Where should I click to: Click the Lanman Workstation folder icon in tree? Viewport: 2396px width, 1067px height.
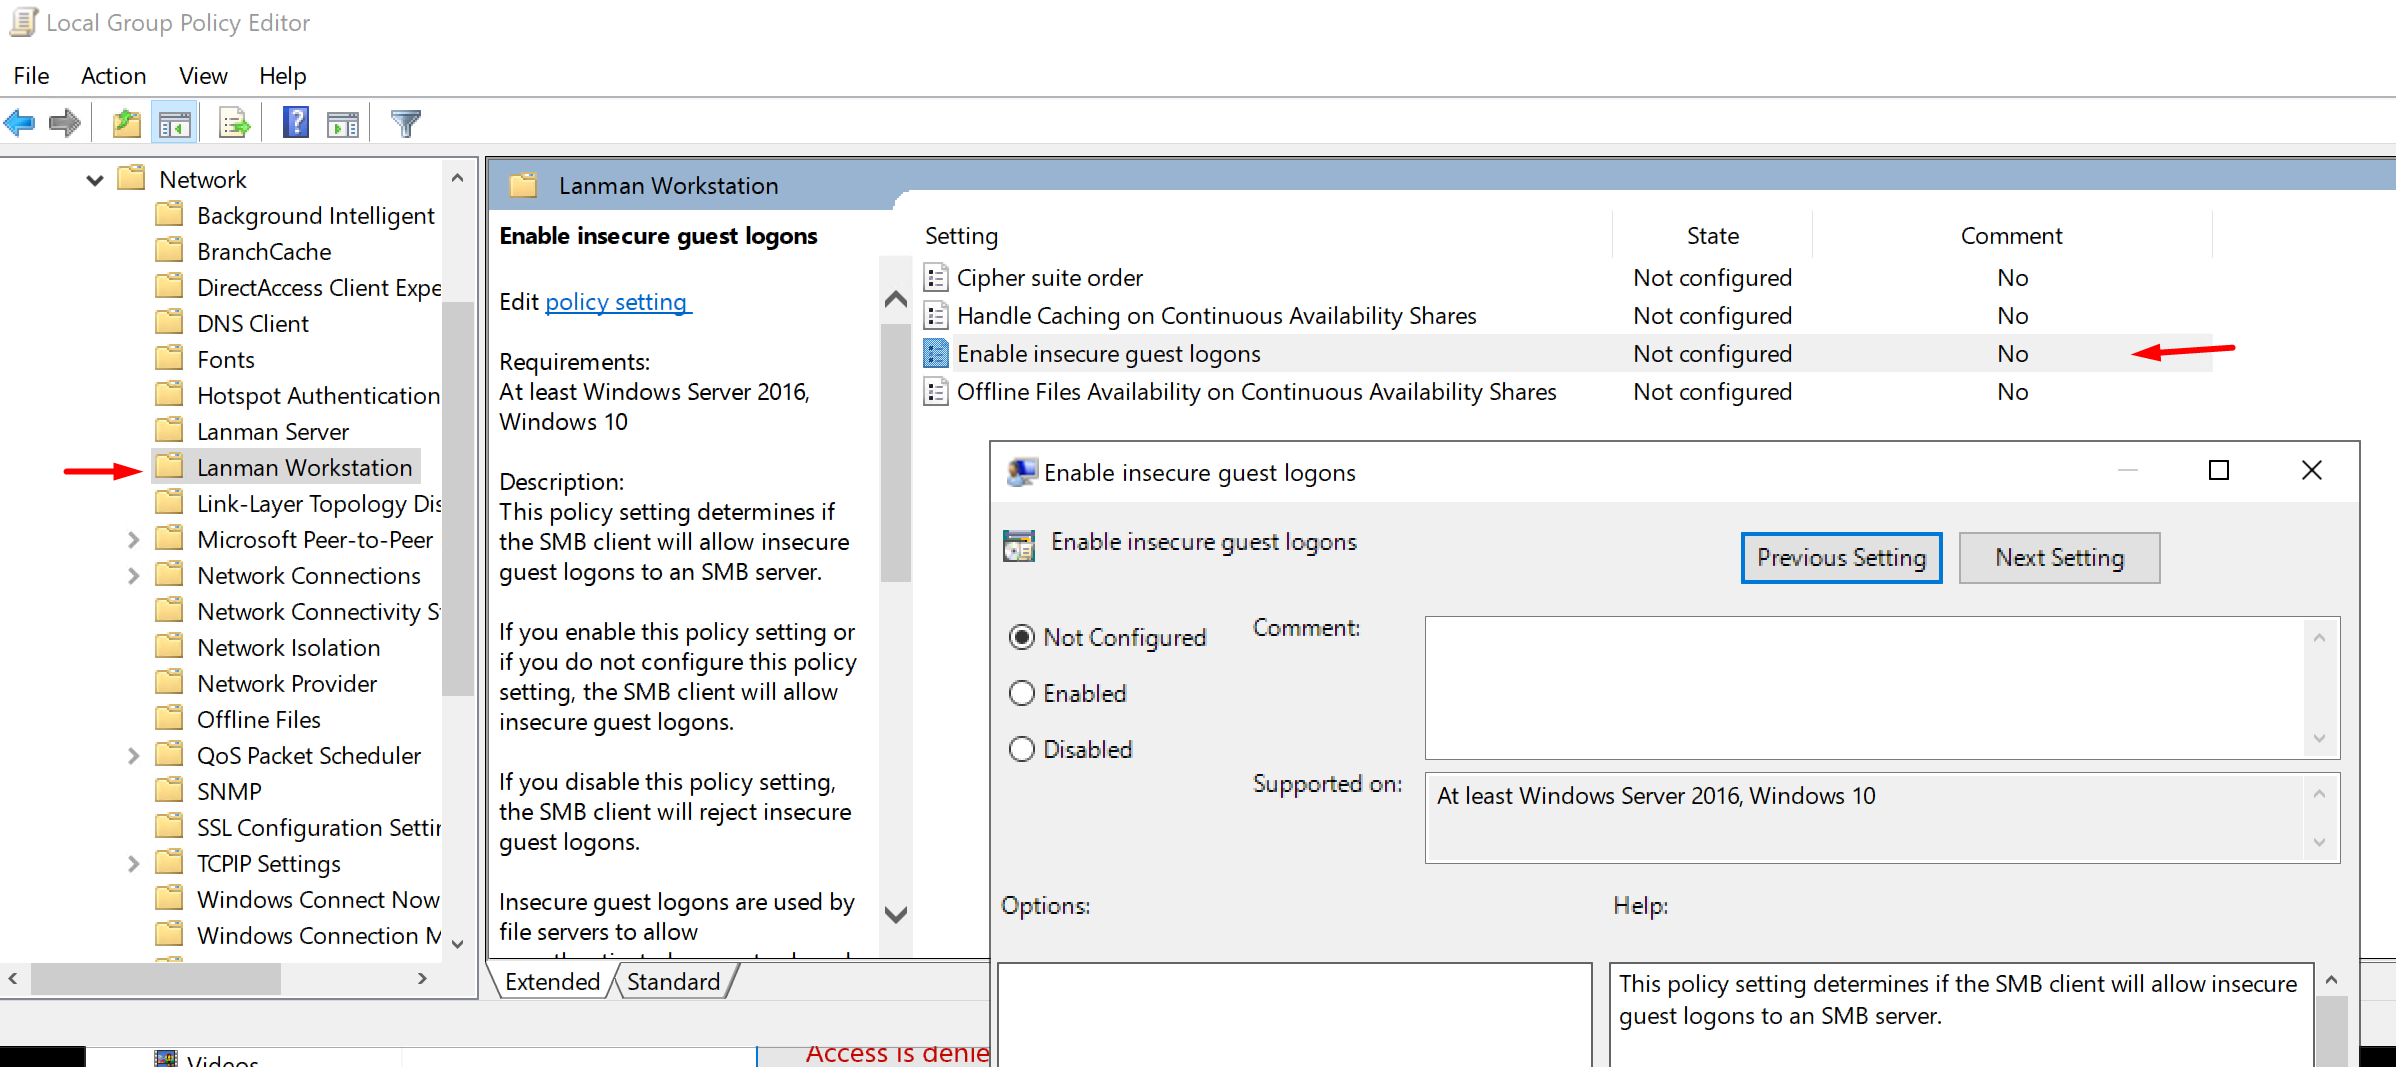(170, 465)
